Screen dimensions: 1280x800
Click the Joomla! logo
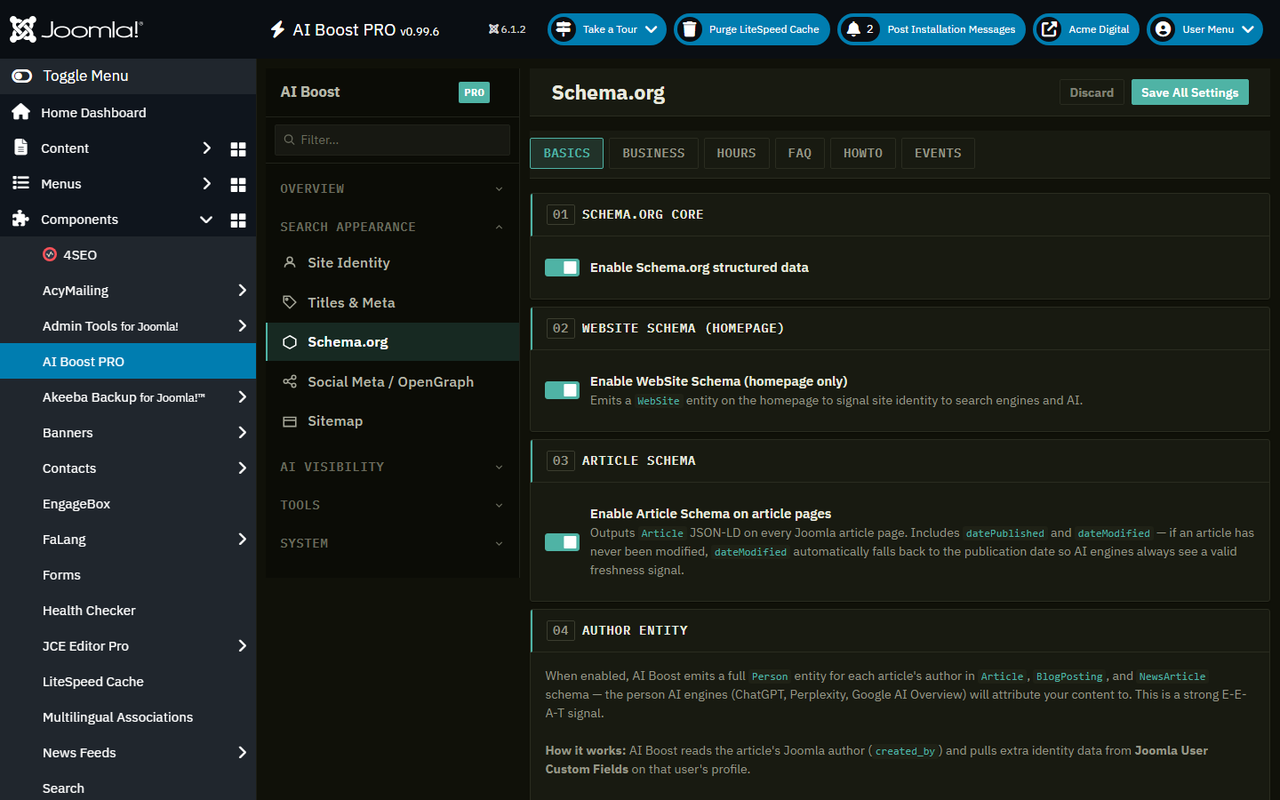(76, 30)
